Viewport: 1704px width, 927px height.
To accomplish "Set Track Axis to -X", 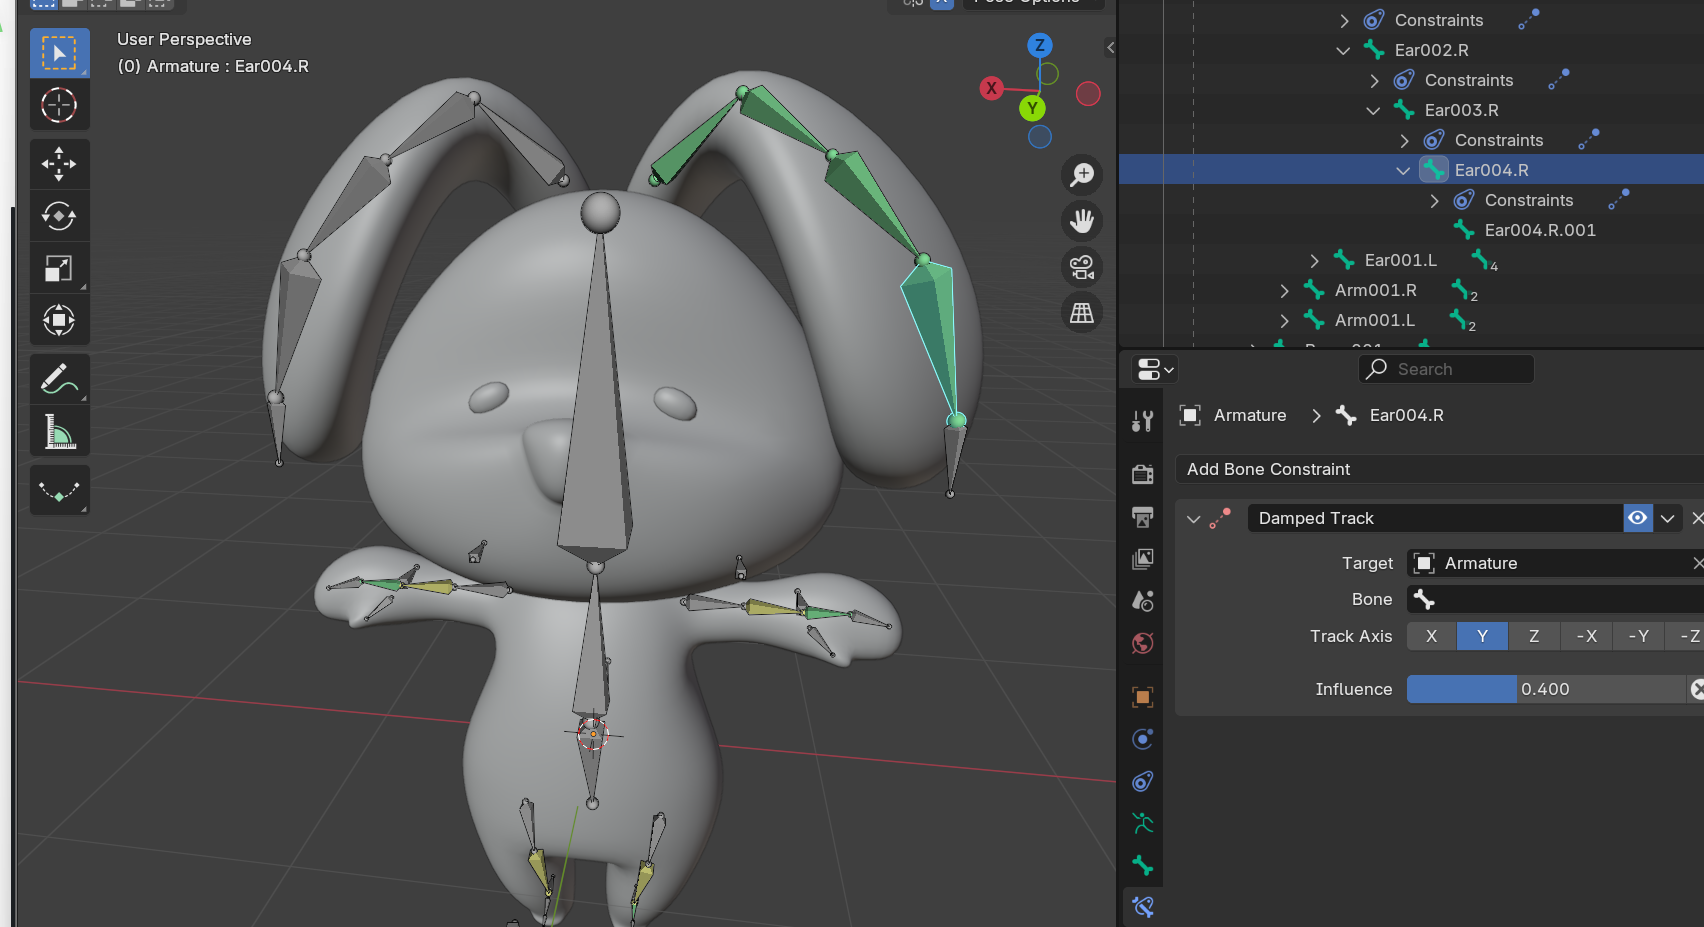I will (x=1586, y=636).
